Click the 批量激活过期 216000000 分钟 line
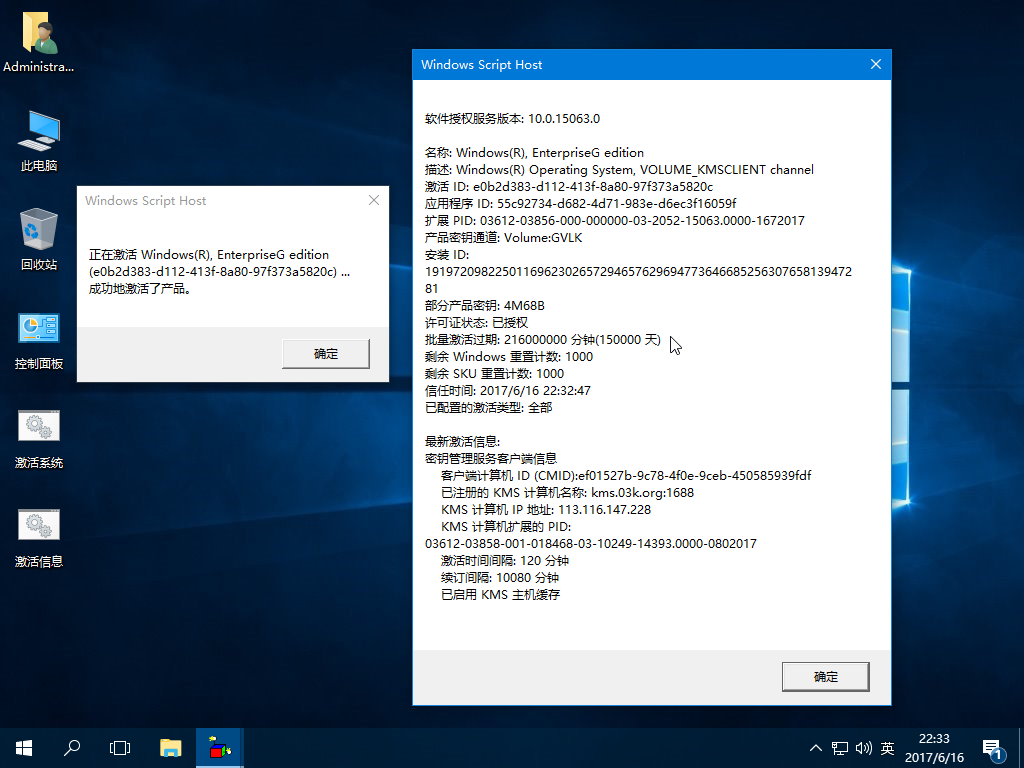 pyautogui.click(x=543, y=340)
